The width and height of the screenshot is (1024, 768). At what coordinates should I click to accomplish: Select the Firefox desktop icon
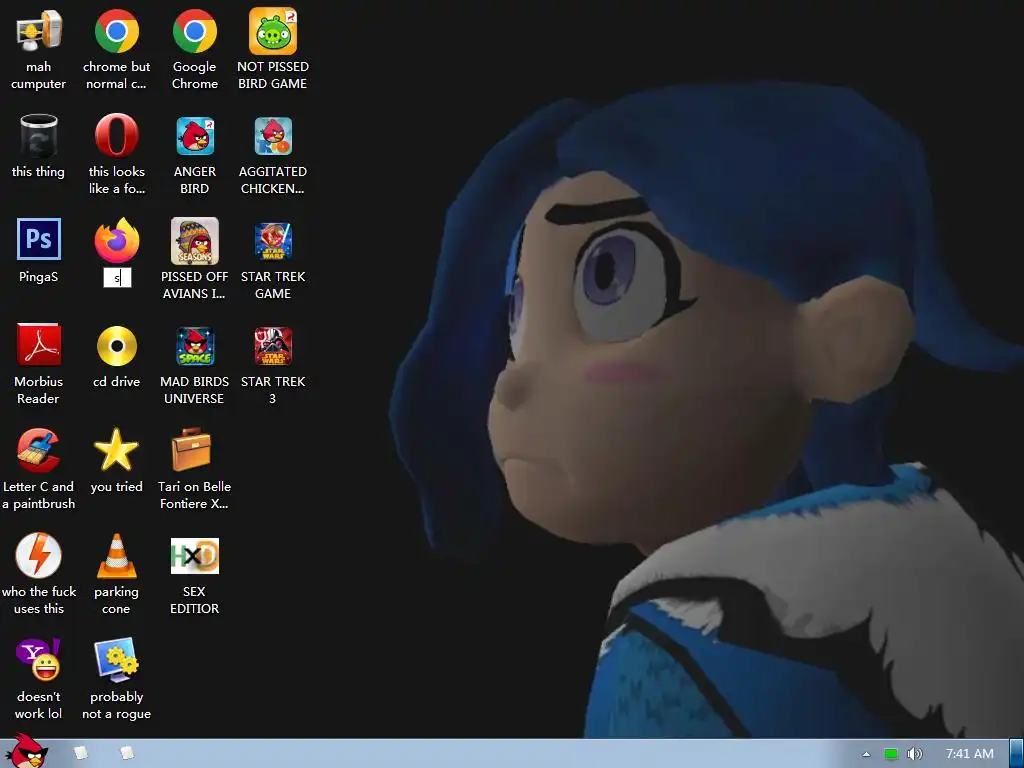[116, 240]
